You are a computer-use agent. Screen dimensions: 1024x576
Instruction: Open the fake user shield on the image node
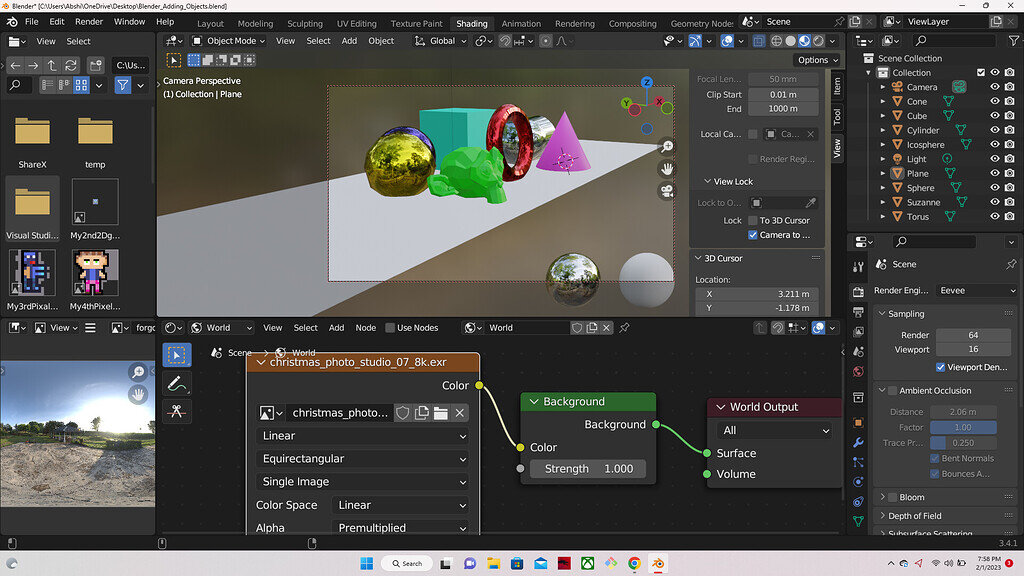[404, 413]
